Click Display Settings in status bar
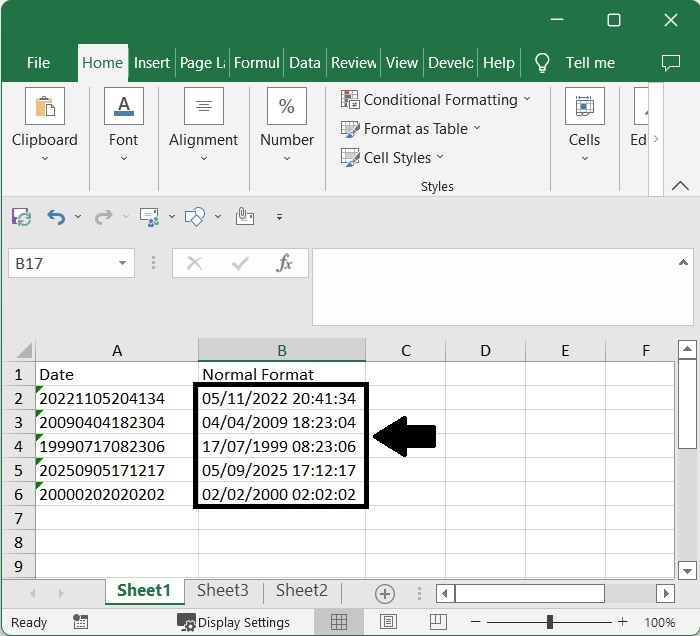 (x=233, y=622)
